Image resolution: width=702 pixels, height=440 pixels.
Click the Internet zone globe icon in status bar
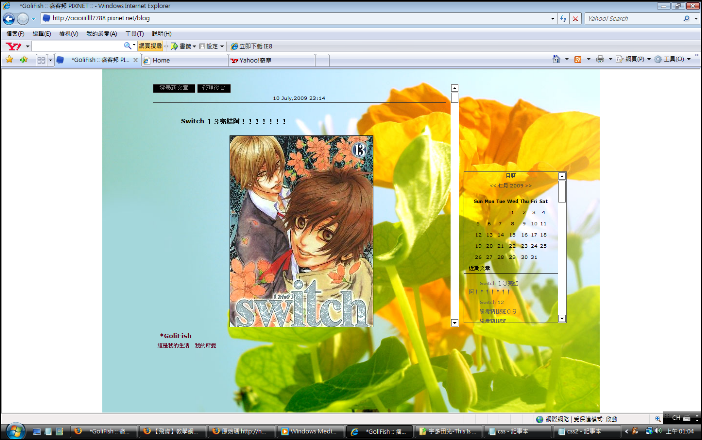539,419
